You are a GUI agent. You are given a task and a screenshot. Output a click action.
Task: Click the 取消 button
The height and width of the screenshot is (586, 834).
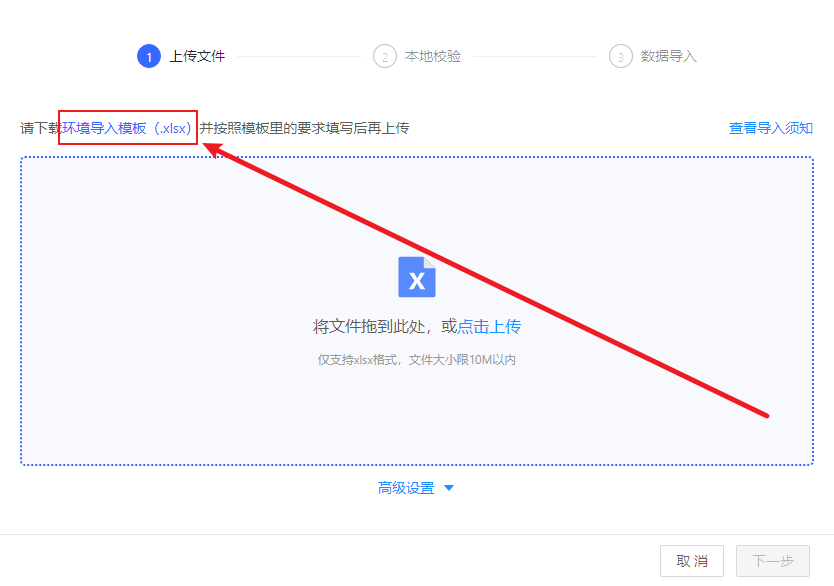pyautogui.click(x=692, y=561)
